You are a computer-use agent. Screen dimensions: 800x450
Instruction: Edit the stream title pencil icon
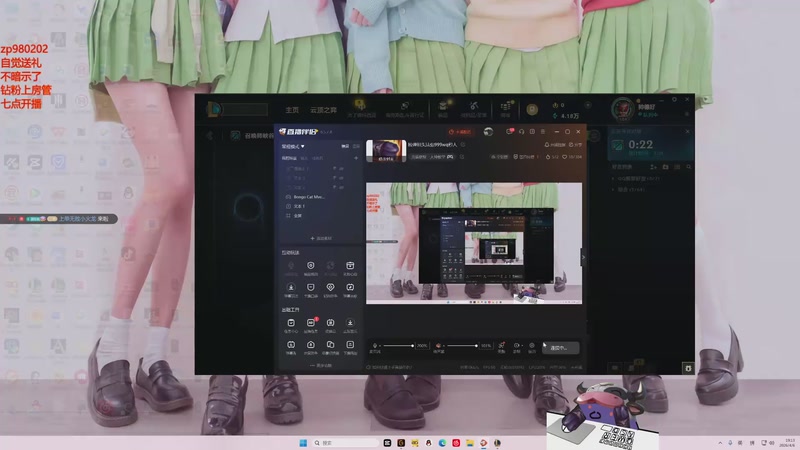tap(463, 145)
